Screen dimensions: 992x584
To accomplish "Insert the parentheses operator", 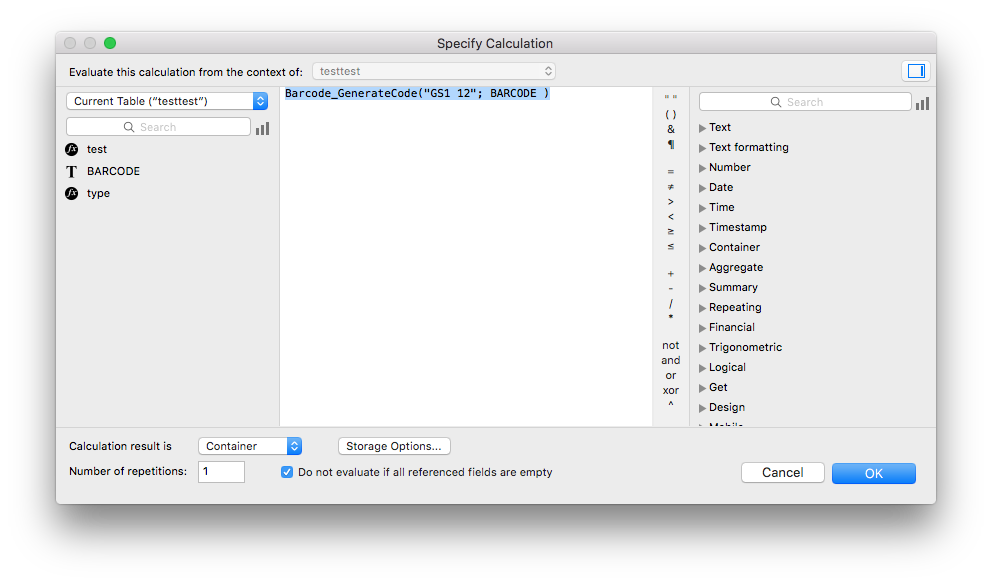I will pyautogui.click(x=670, y=113).
